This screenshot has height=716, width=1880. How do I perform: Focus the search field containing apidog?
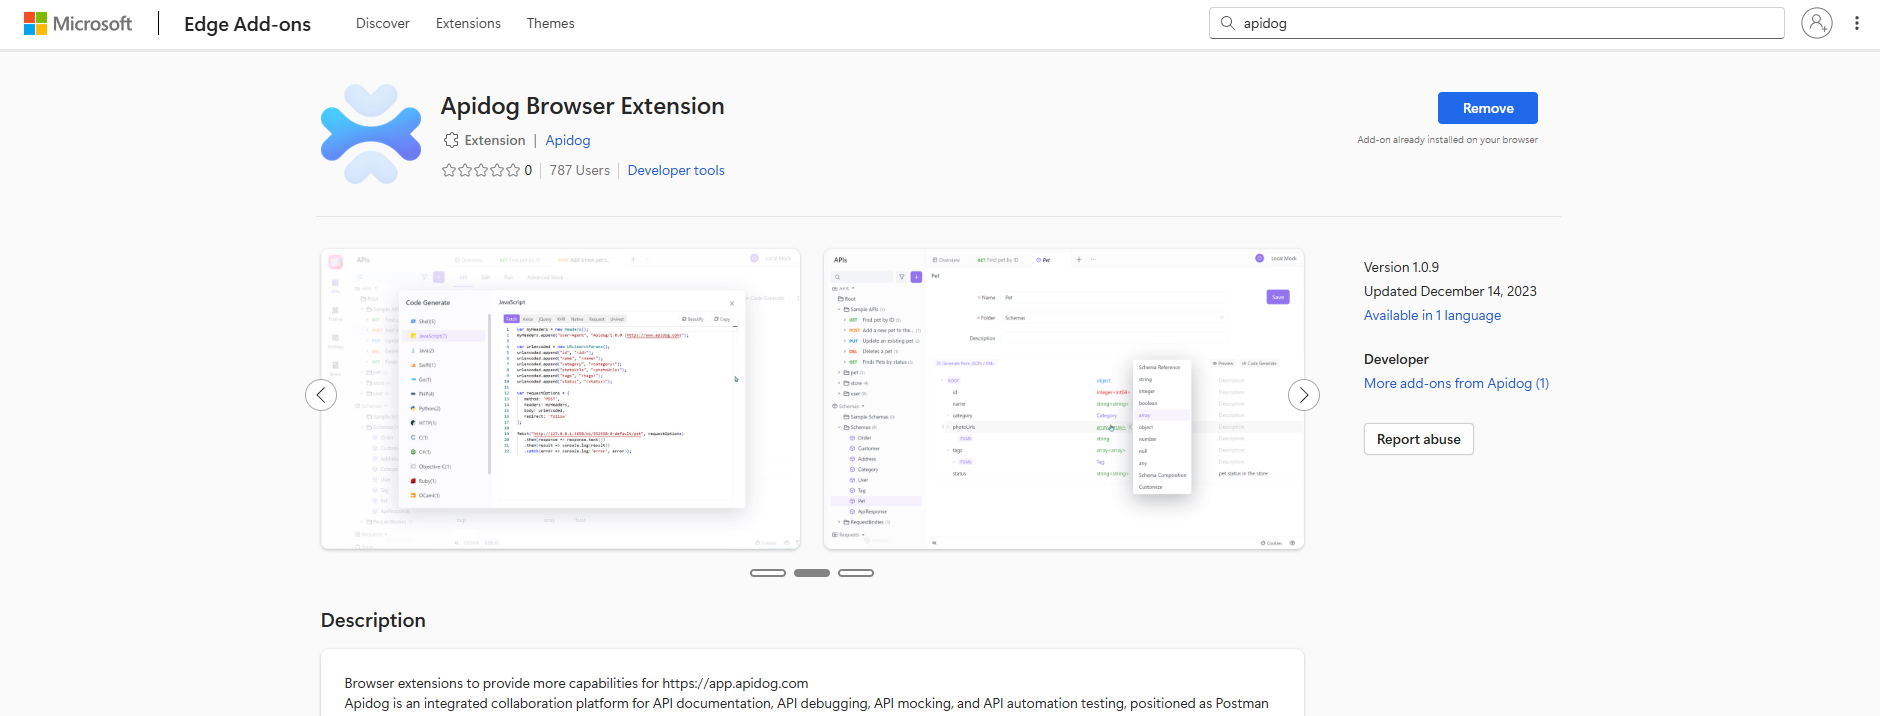1497,23
